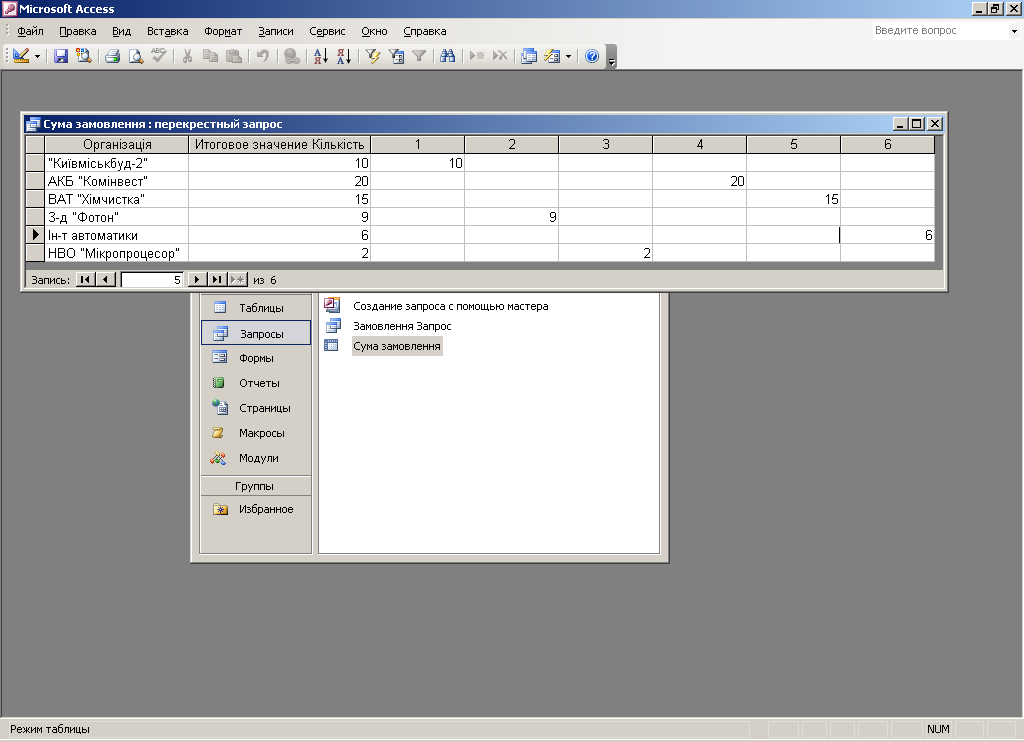
Task: Go to first record navigation button
Action: tap(85, 280)
